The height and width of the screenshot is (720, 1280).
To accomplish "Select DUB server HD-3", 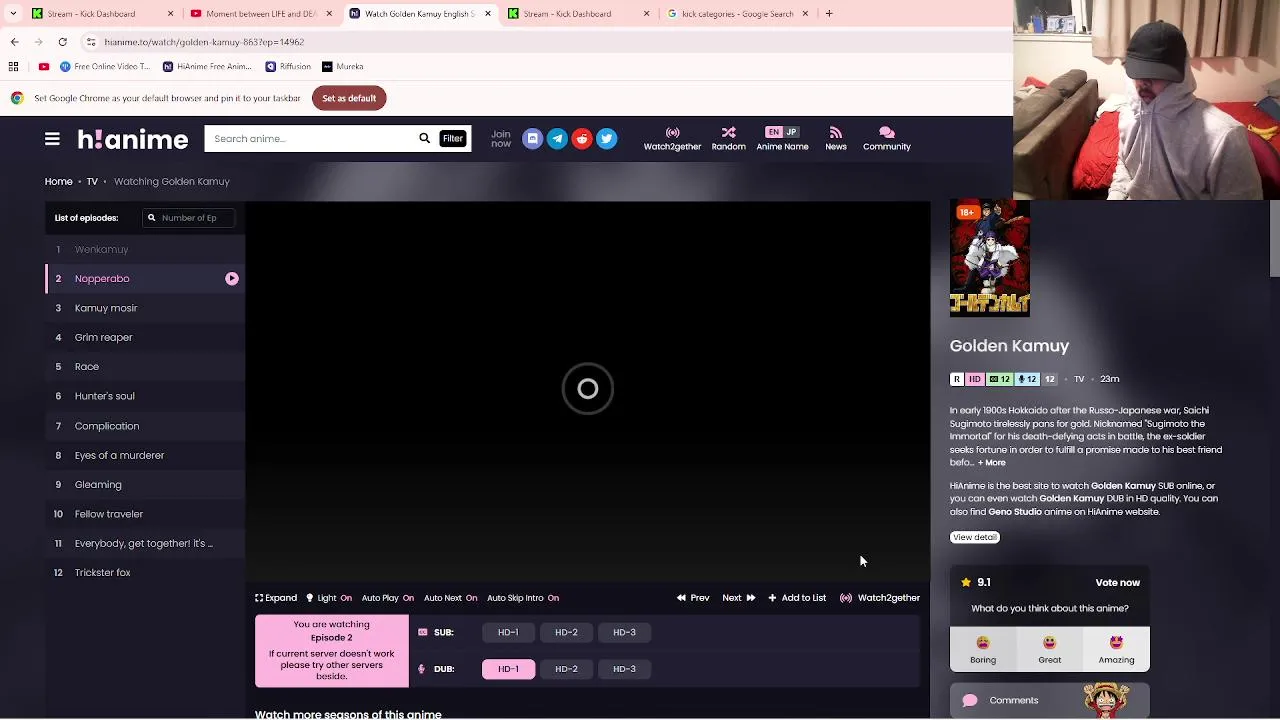I will click(624, 669).
